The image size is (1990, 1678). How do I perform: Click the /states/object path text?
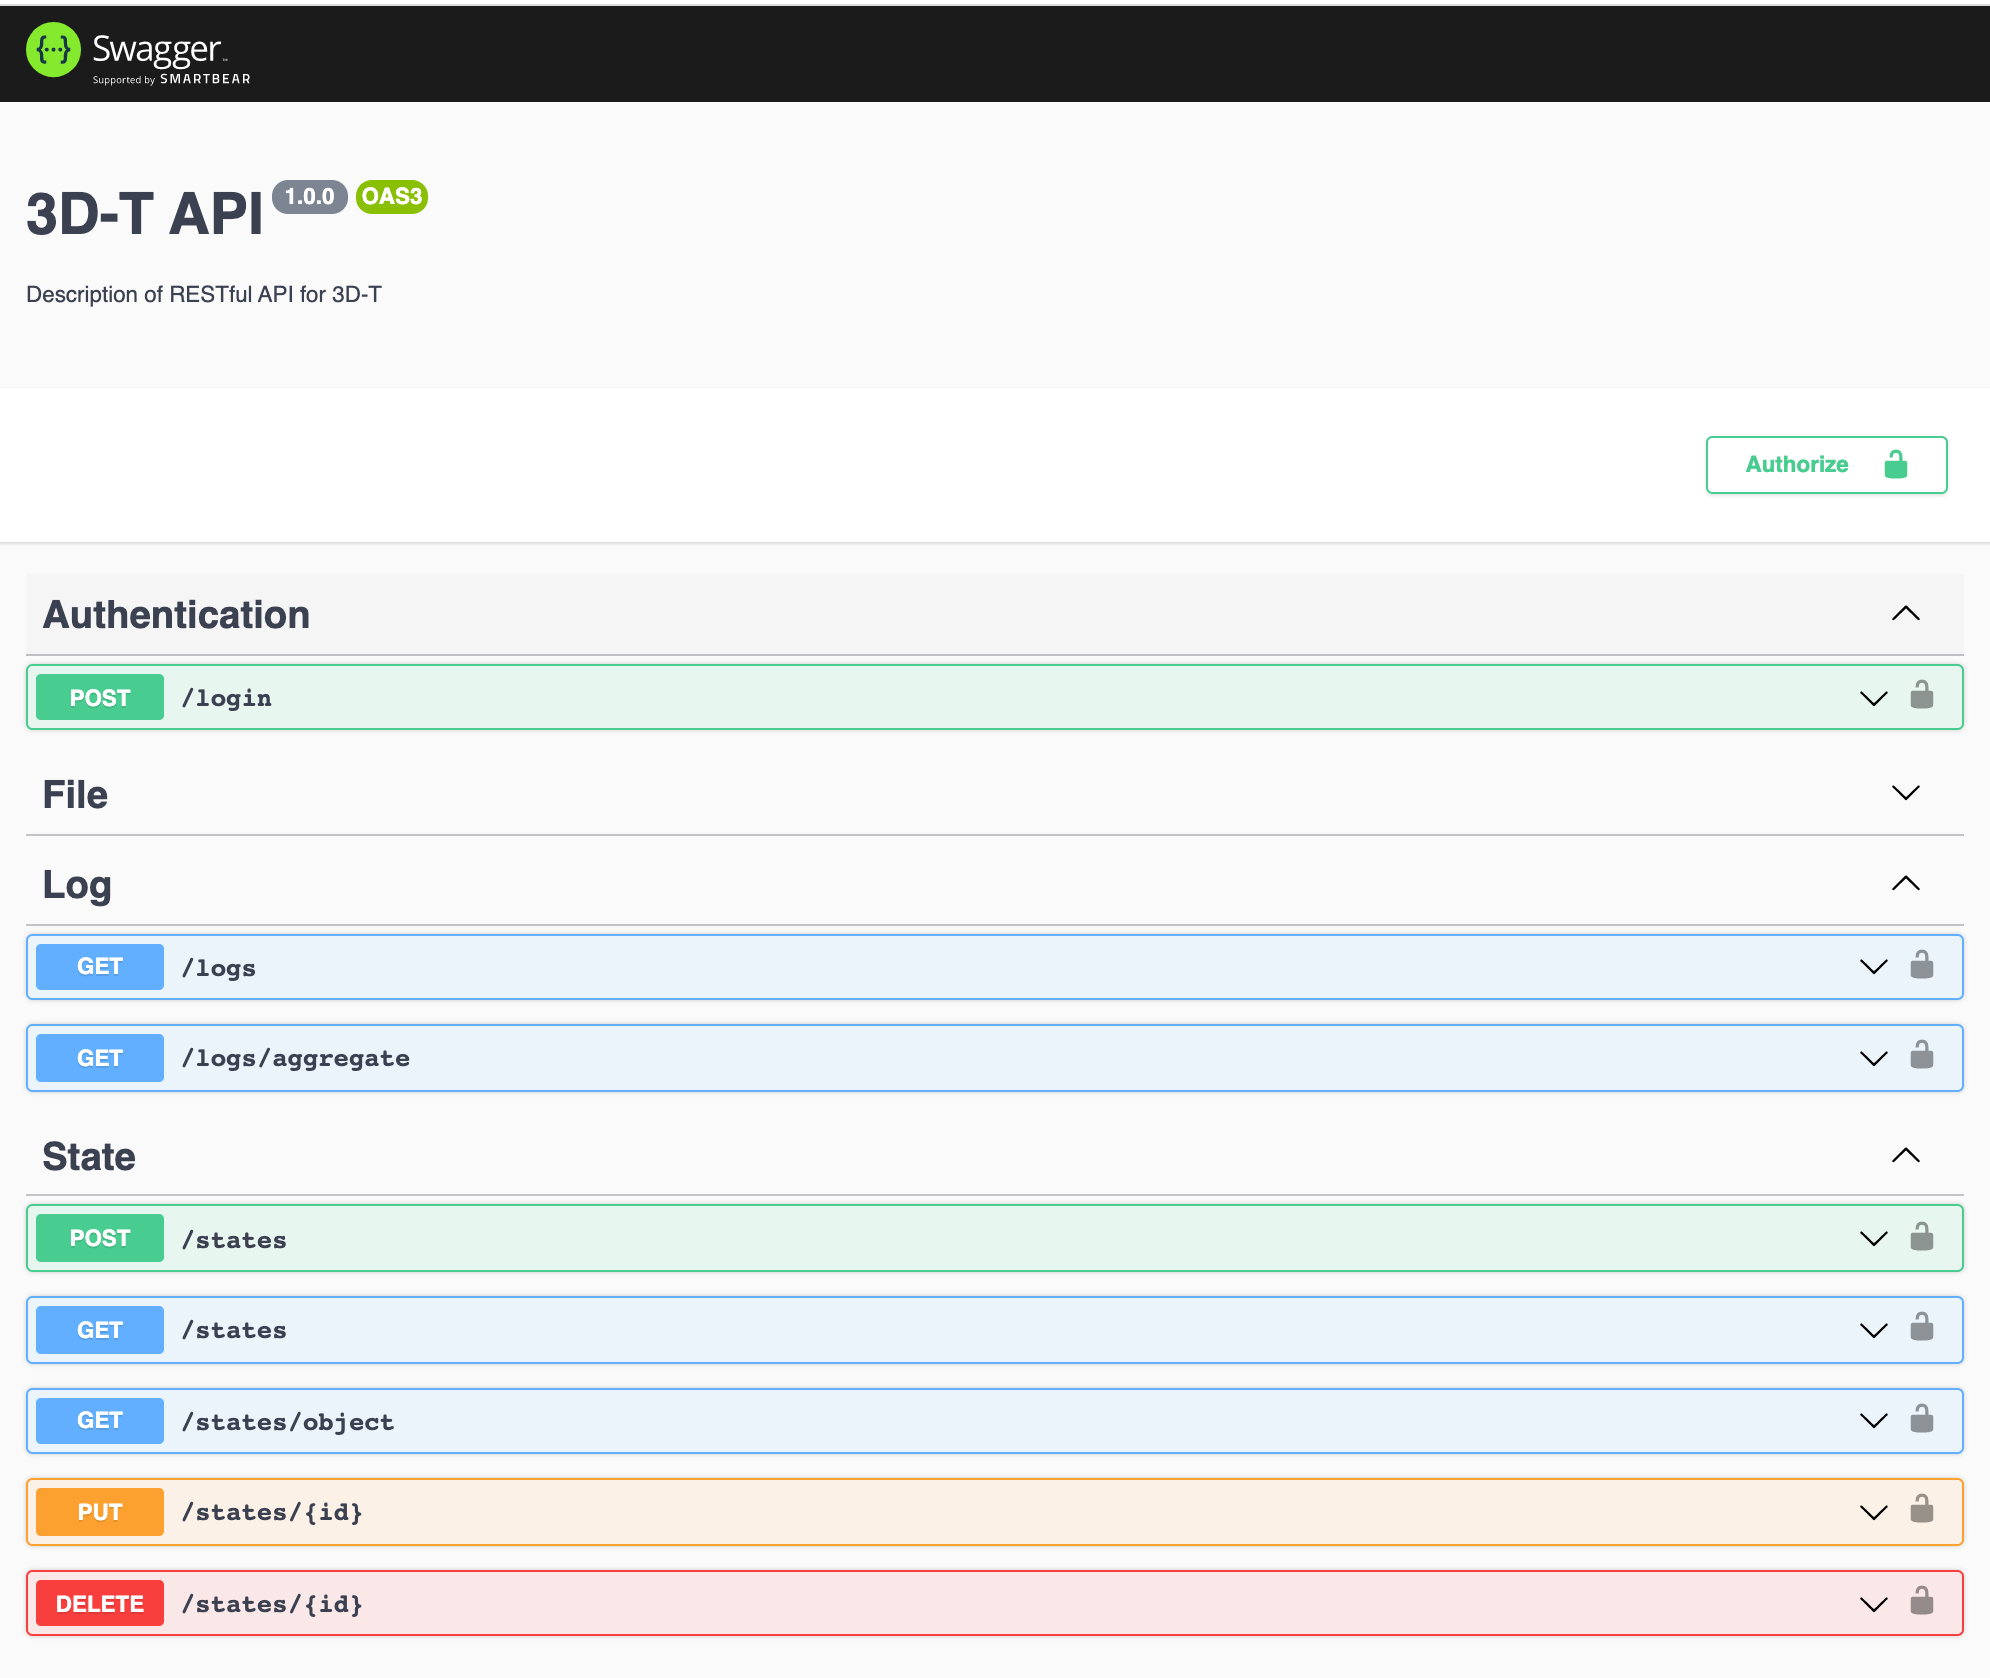pyautogui.click(x=288, y=1422)
